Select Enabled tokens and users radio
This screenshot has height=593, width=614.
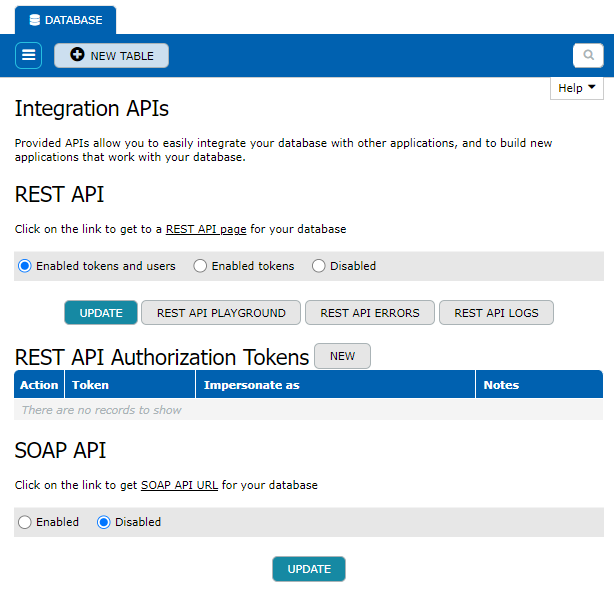25,266
